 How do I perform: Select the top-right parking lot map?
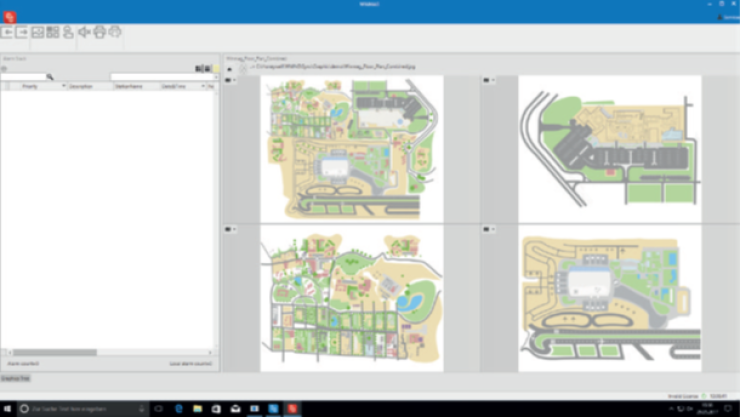[610, 145]
